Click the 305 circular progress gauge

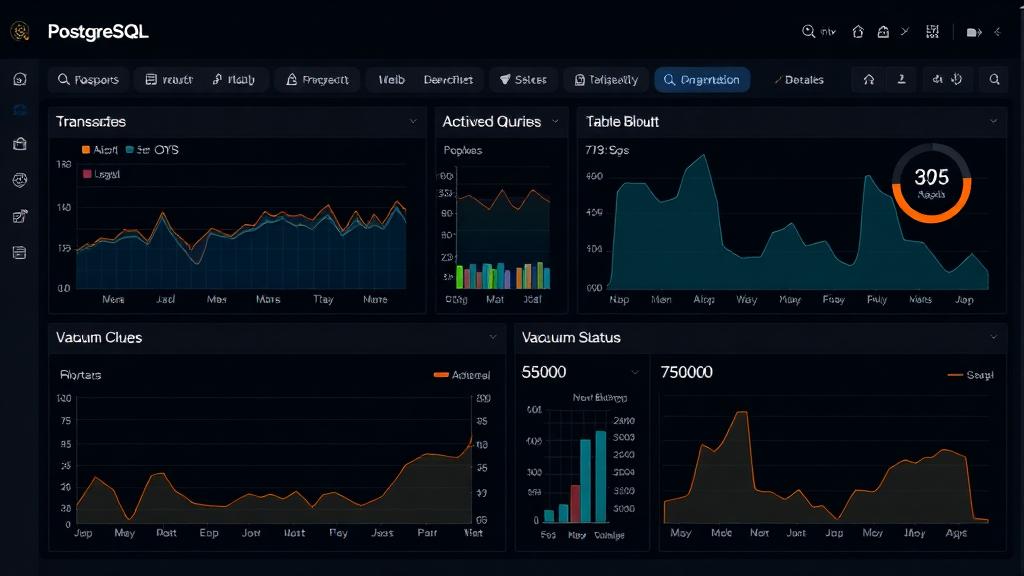point(930,184)
